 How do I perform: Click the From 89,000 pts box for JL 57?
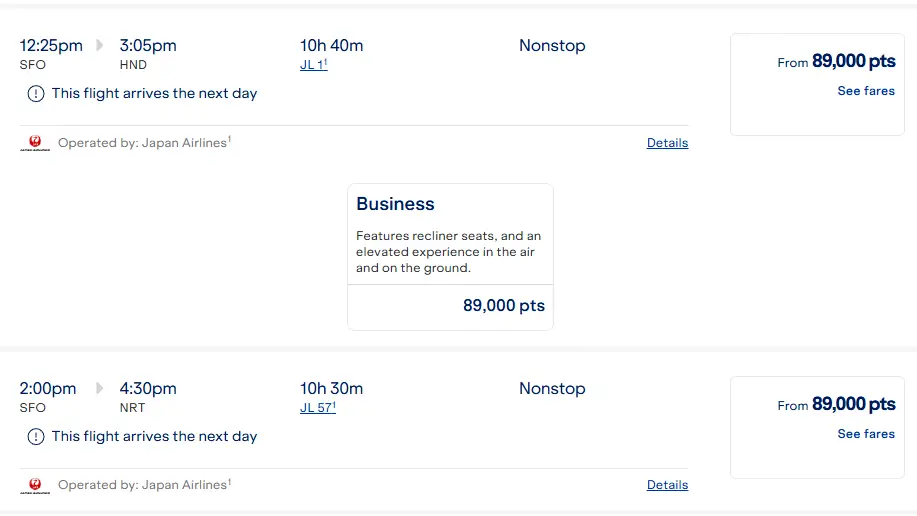click(x=817, y=427)
